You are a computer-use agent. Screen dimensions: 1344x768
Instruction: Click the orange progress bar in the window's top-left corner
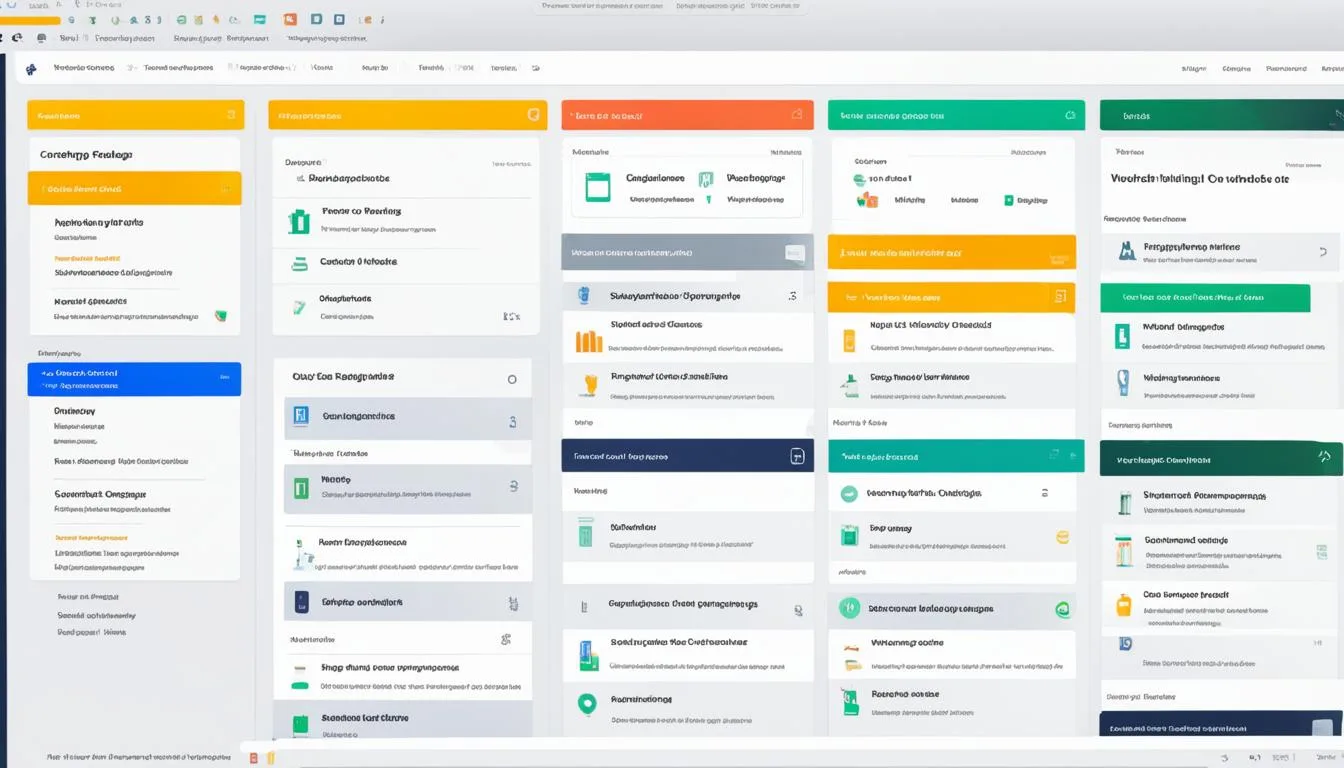click(30, 20)
